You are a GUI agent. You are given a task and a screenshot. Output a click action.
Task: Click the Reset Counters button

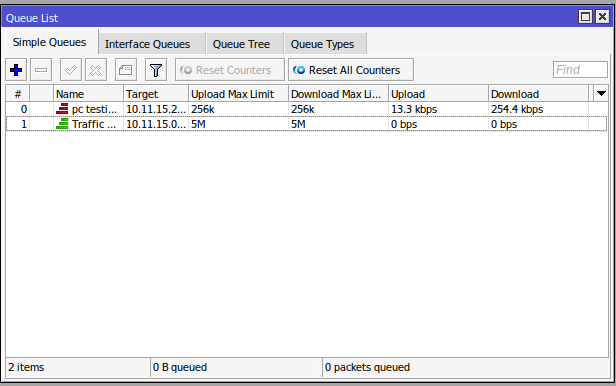coord(230,70)
